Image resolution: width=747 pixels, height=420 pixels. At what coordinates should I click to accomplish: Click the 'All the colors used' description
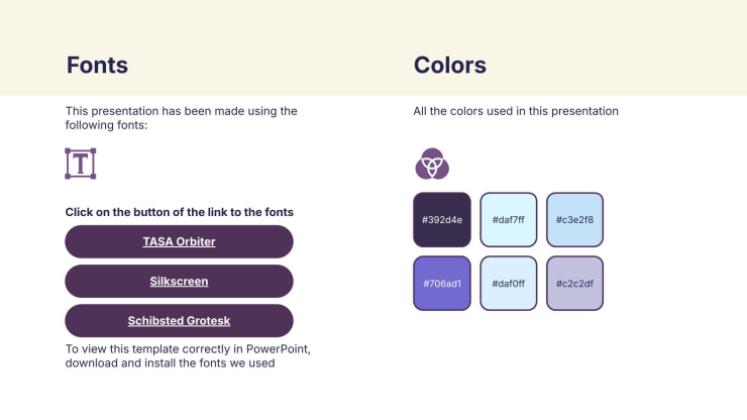coord(516,111)
